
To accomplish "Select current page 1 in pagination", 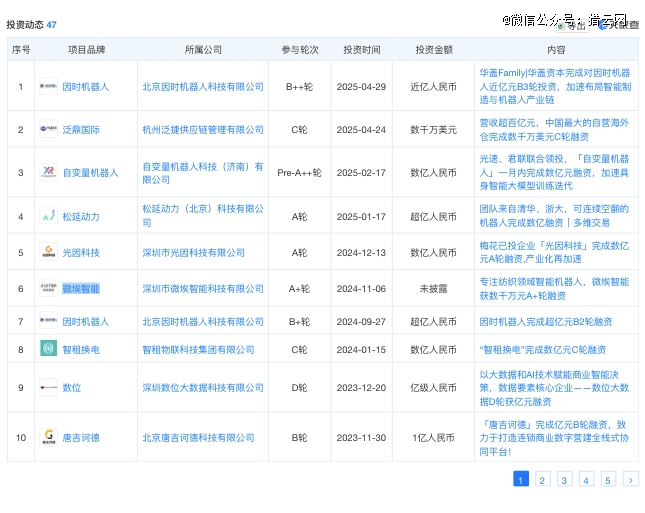I will tap(521, 480).
